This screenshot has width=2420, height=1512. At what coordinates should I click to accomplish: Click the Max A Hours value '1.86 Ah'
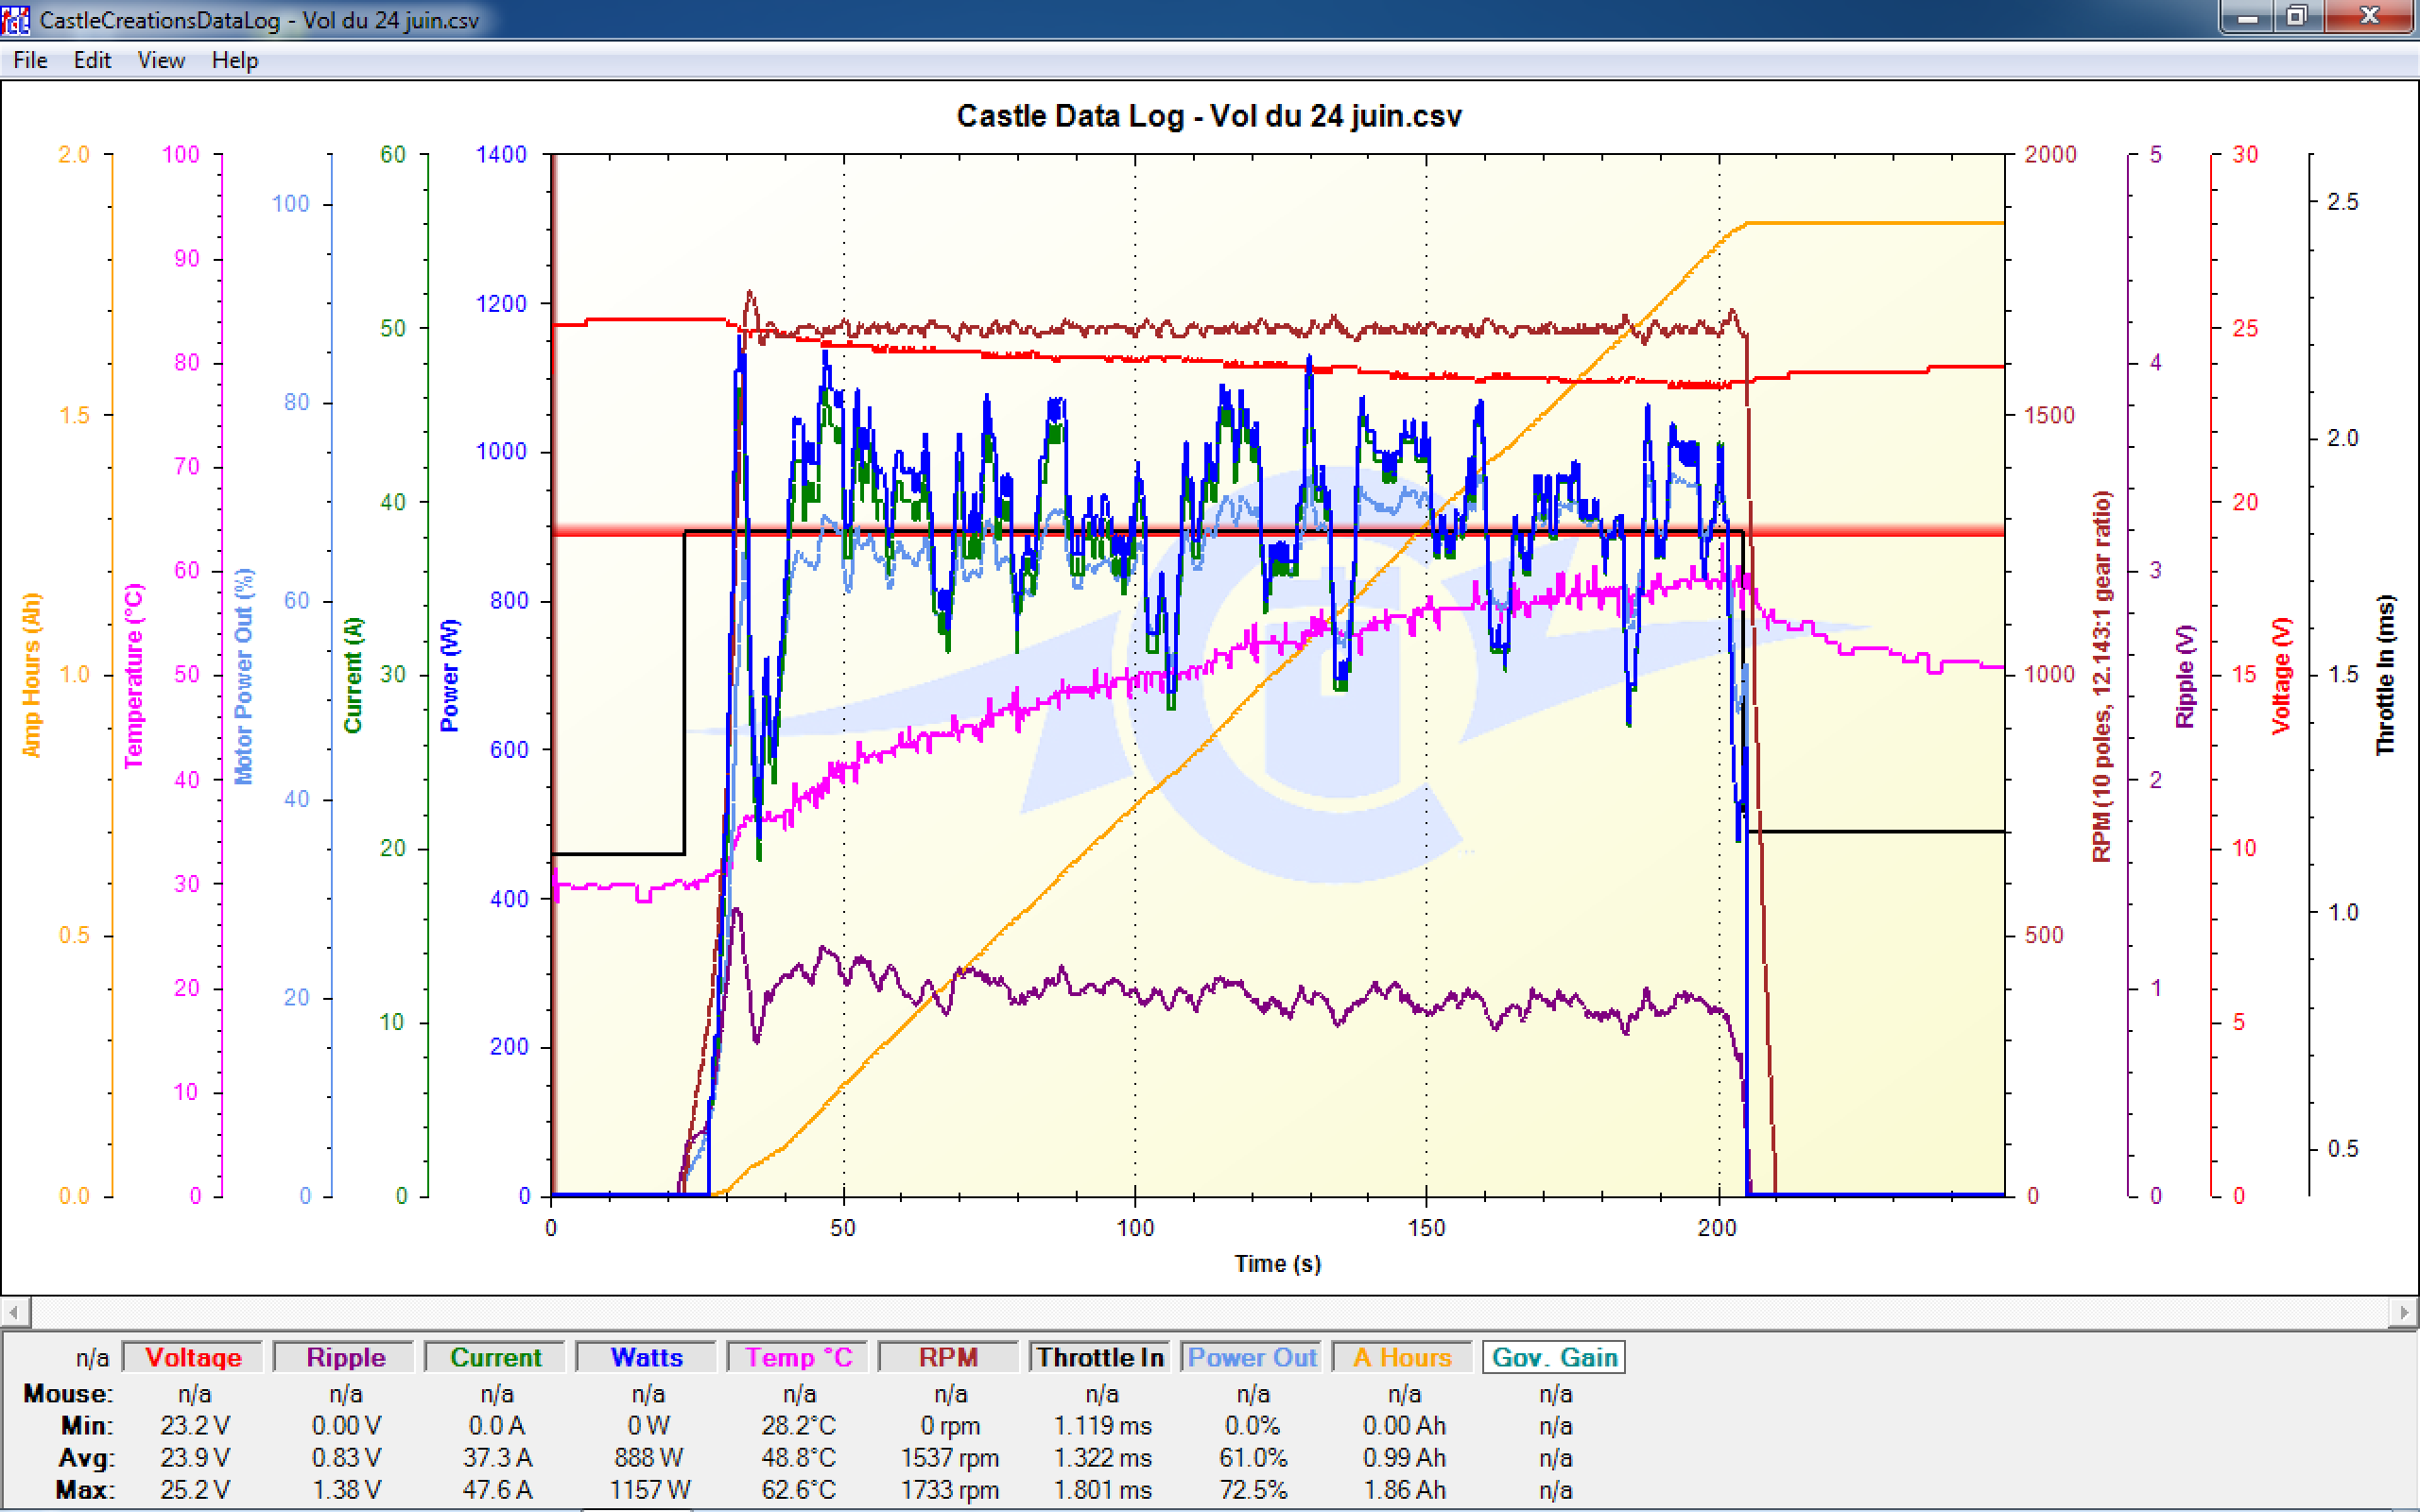point(1404,1489)
